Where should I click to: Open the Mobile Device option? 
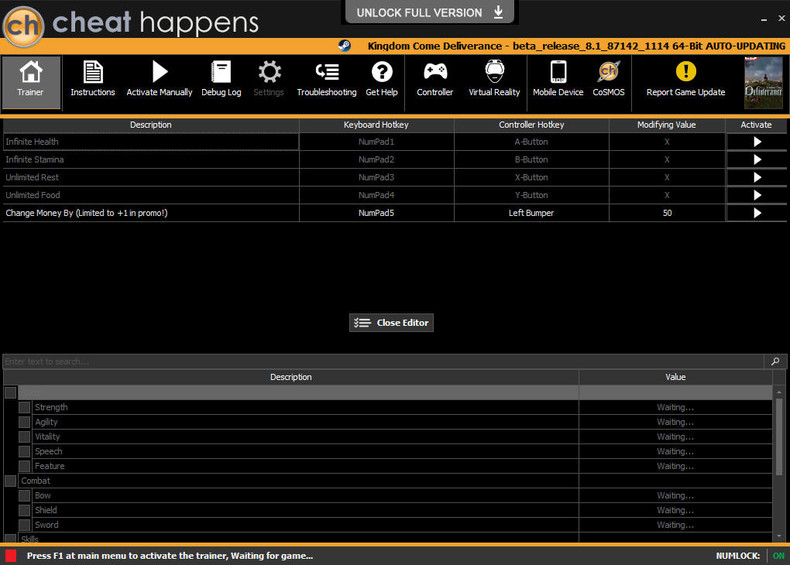point(558,78)
